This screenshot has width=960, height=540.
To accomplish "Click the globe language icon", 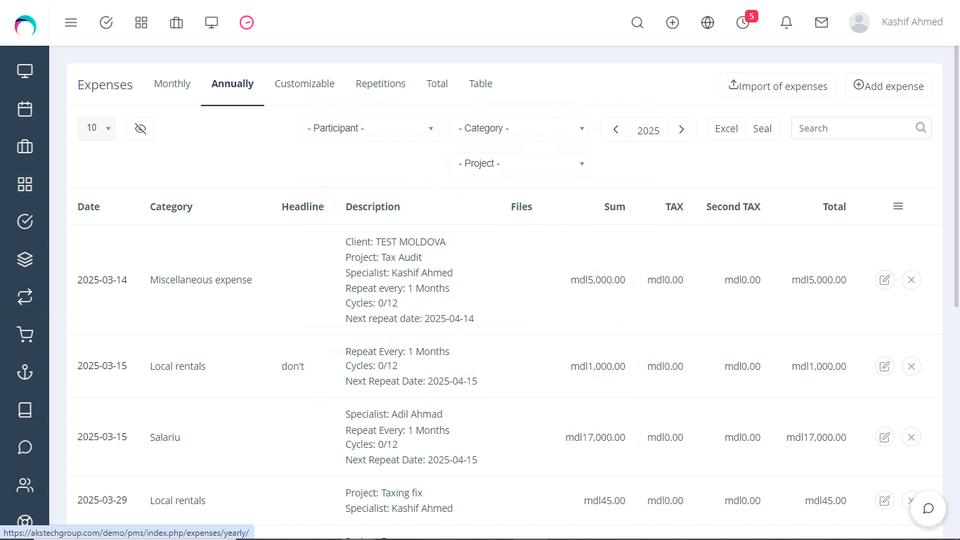I will 708,22.
